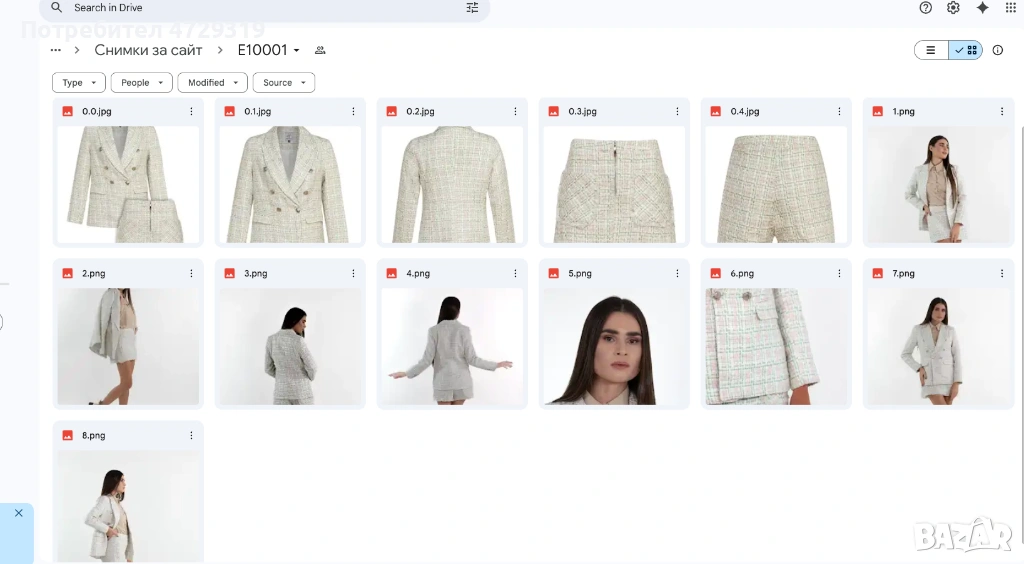
Task: Open more actions menu for 5.png
Action: point(677,274)
